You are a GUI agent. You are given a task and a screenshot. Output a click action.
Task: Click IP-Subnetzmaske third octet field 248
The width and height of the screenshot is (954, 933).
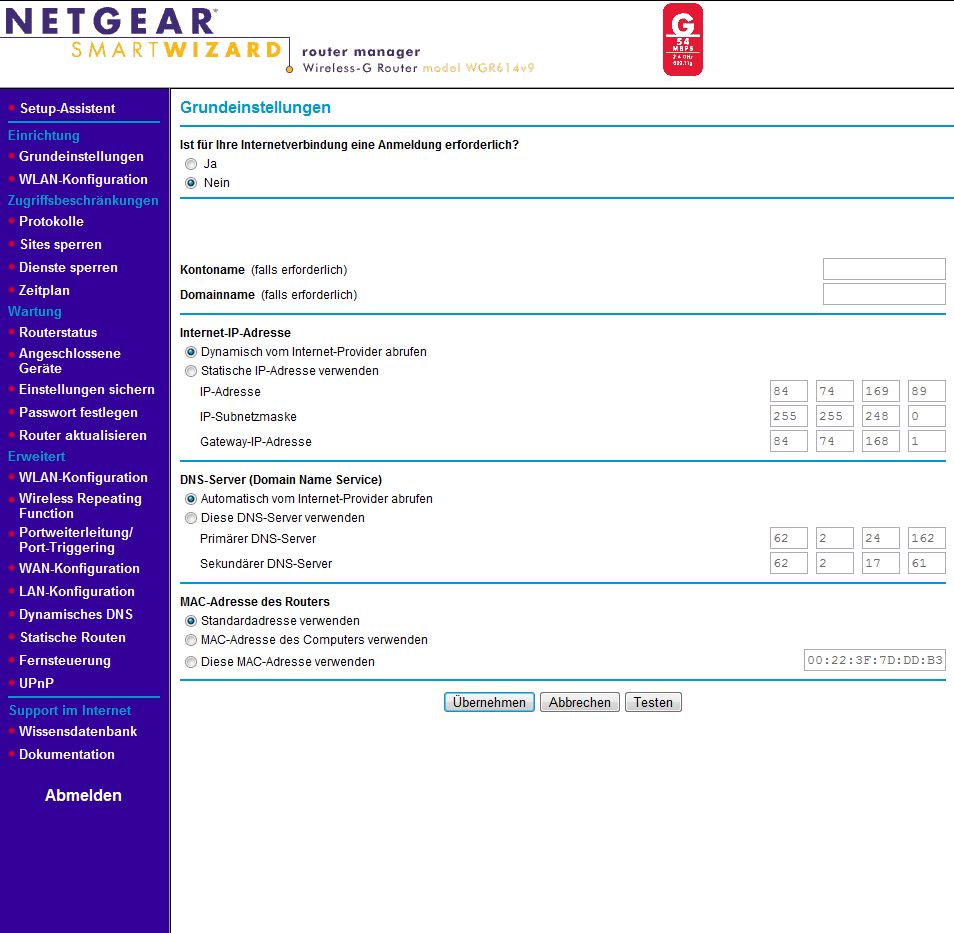point(880,416)
